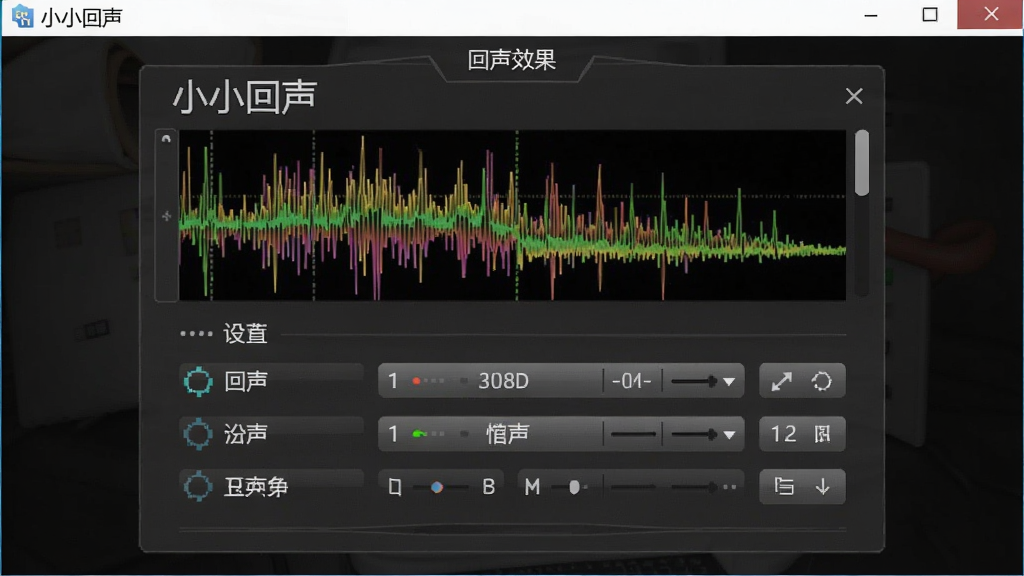Image resolution: width=1024 pixels, height=576 pixels.
Task: Click the green indicator in the 浴声 row
Action: 419,434
